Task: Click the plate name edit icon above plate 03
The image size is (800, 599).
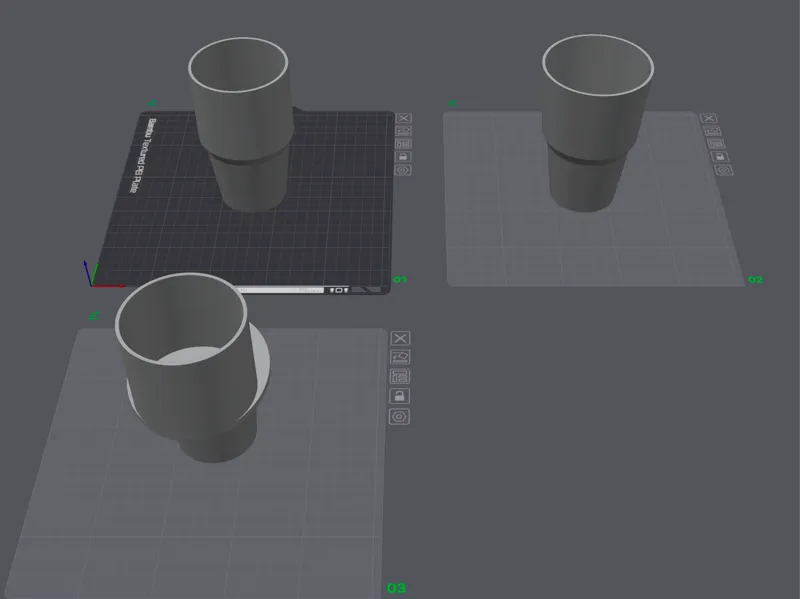Action: point(93,316)
